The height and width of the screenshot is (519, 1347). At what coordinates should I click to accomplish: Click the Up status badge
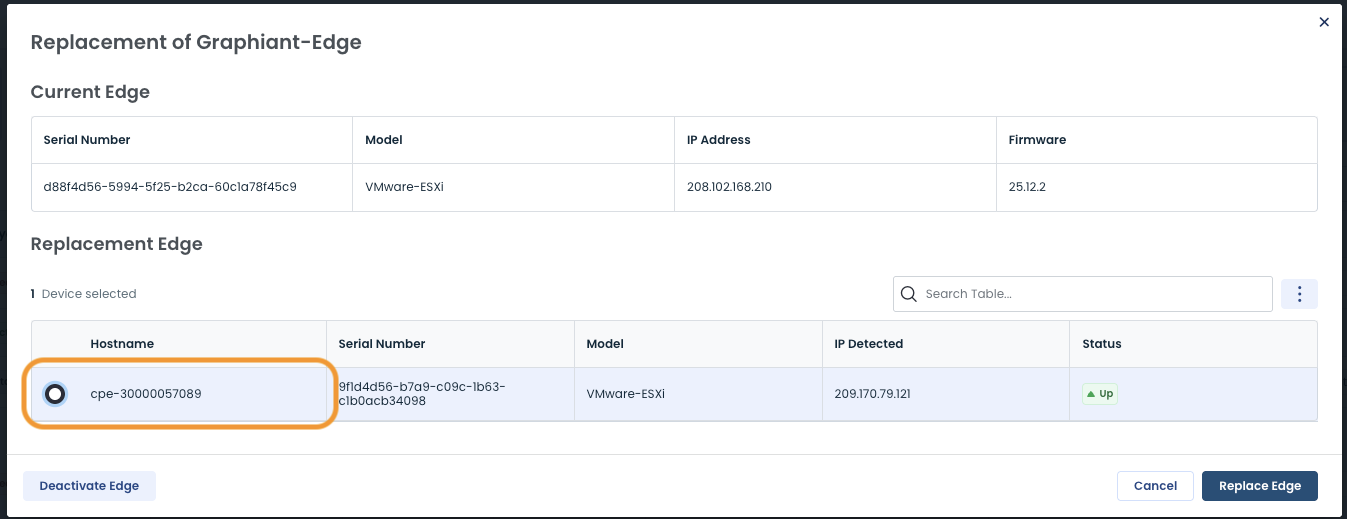1099,394
